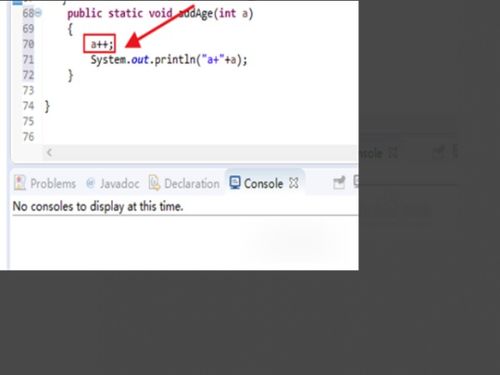Image resolution: width=500 pixels, height=375 pixels.
Task: Click the editor's left scroll arrow
Action: coord(49,153)
